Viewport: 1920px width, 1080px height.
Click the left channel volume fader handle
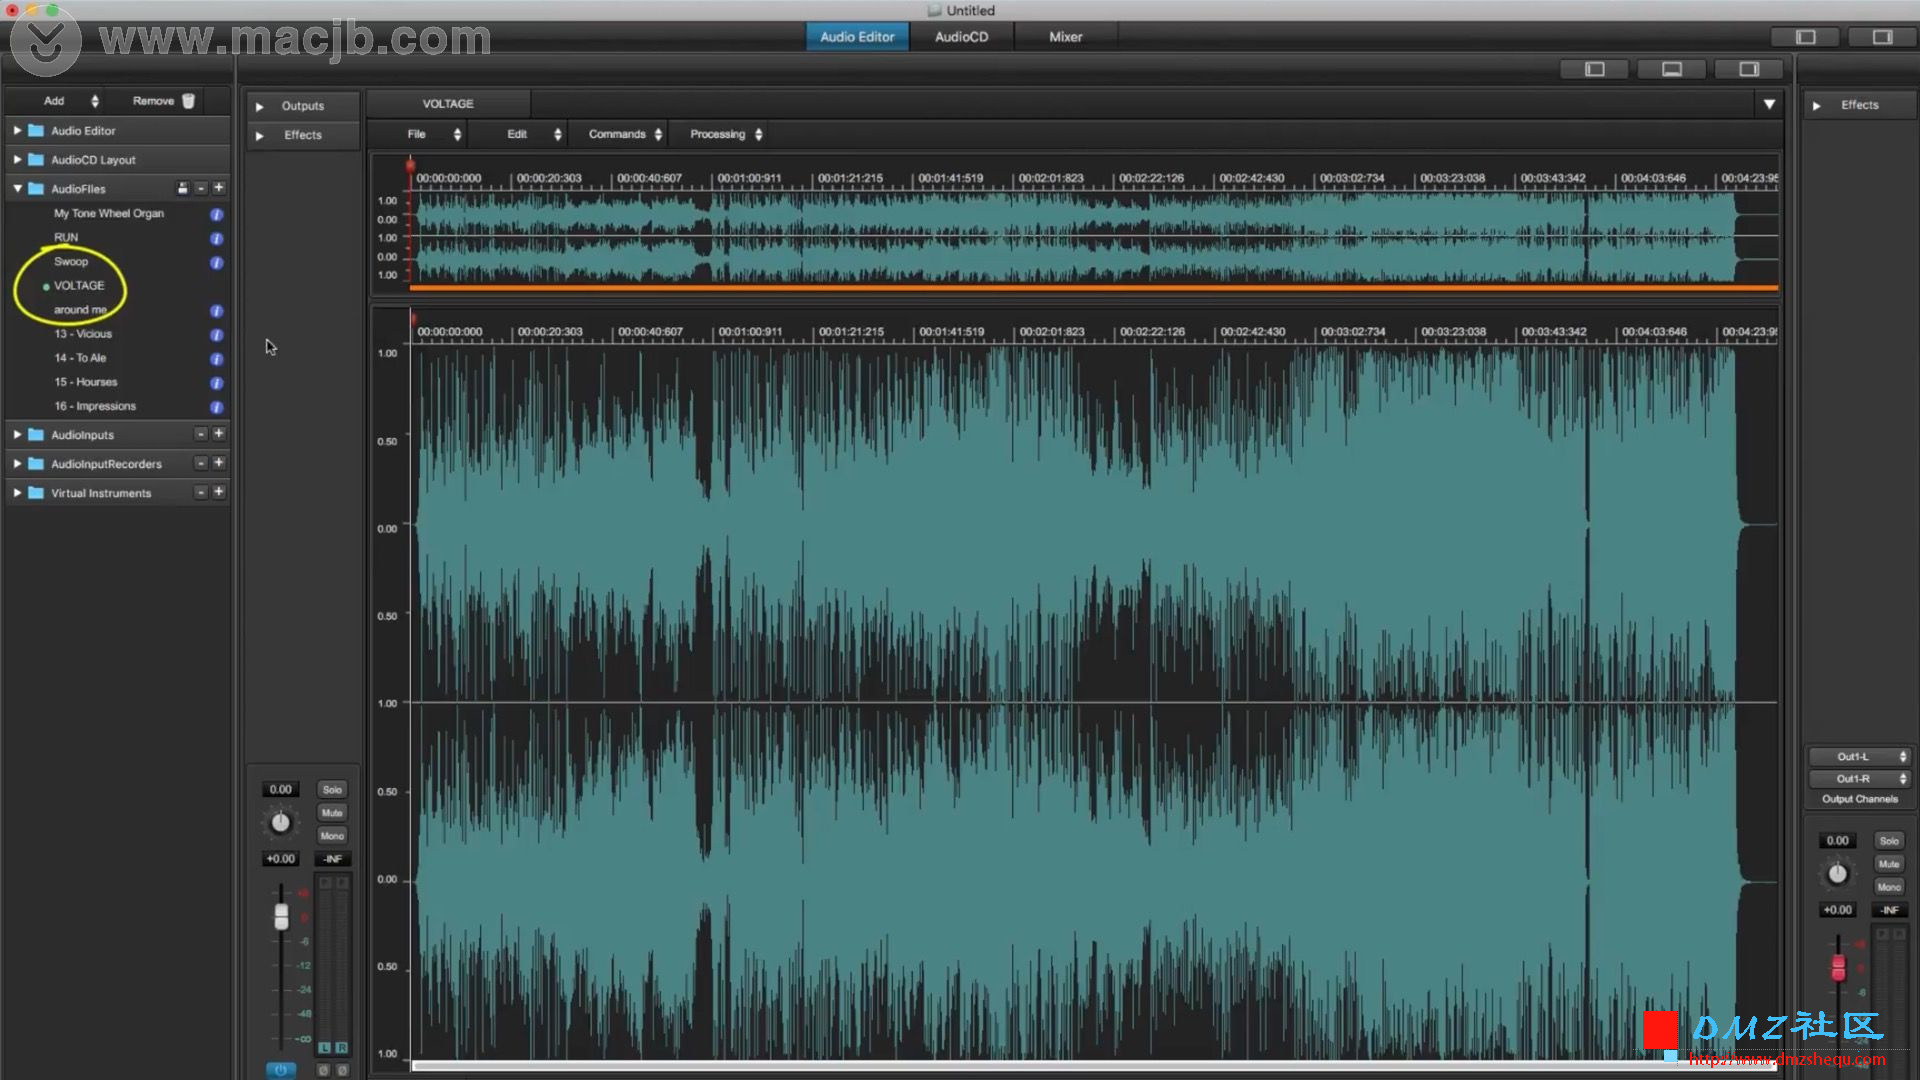(x=282, y=916)
